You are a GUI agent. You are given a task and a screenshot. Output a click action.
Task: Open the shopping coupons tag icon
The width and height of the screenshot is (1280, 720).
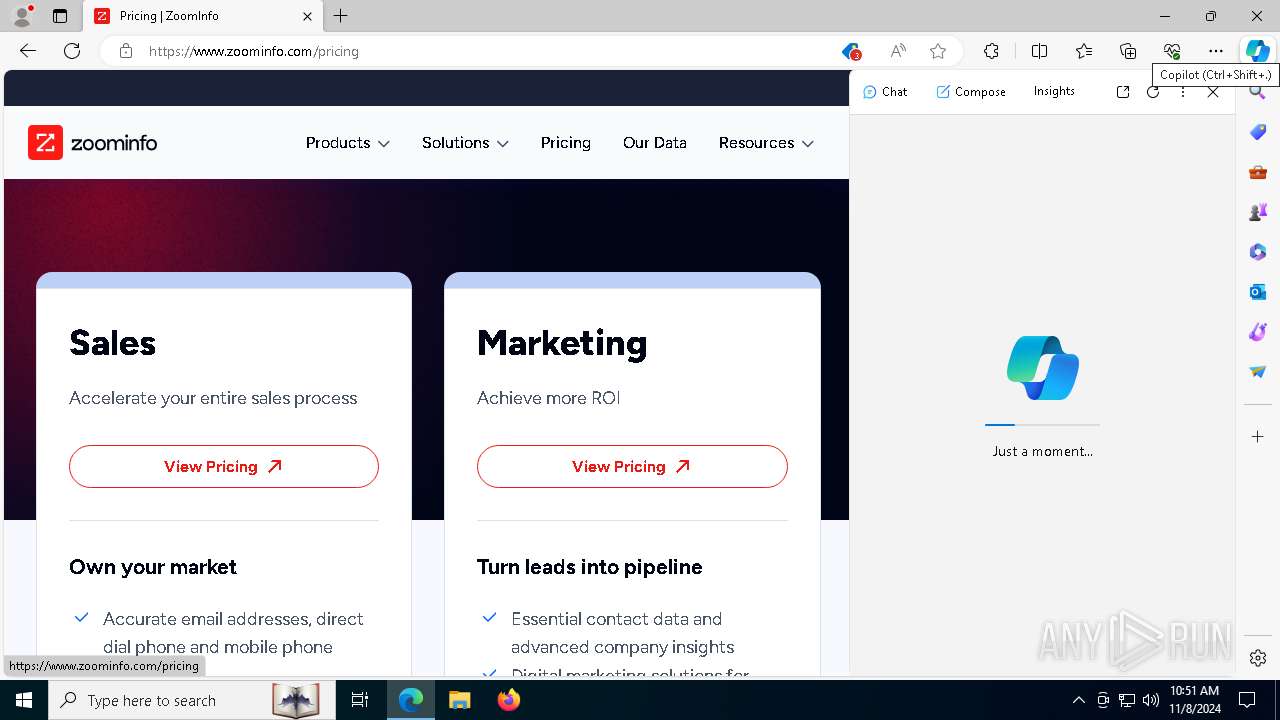tap(851, 51)
